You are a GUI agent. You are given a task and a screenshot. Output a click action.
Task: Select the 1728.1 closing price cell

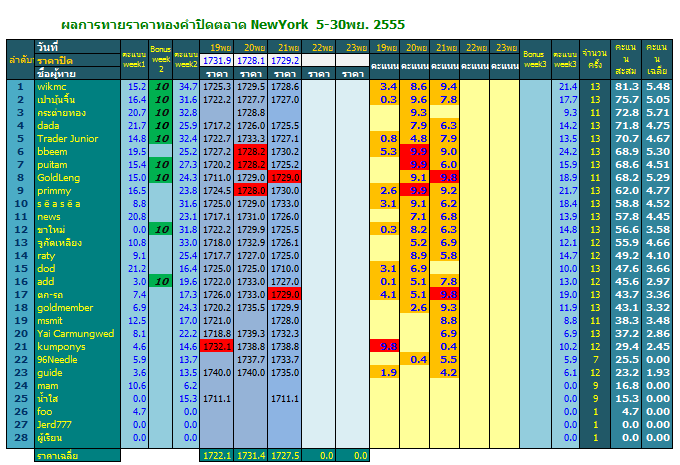pyautogui.click(x=251, y=60)
